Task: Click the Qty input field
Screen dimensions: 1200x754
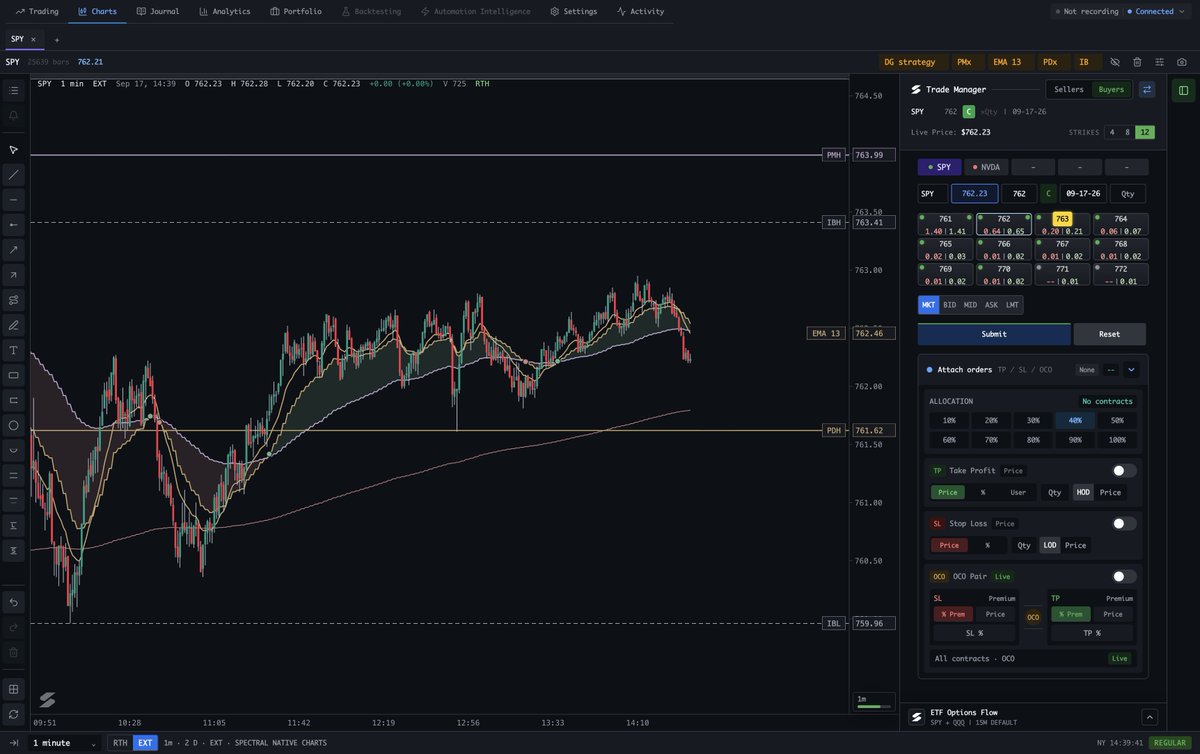Action: click(1128, 193)
